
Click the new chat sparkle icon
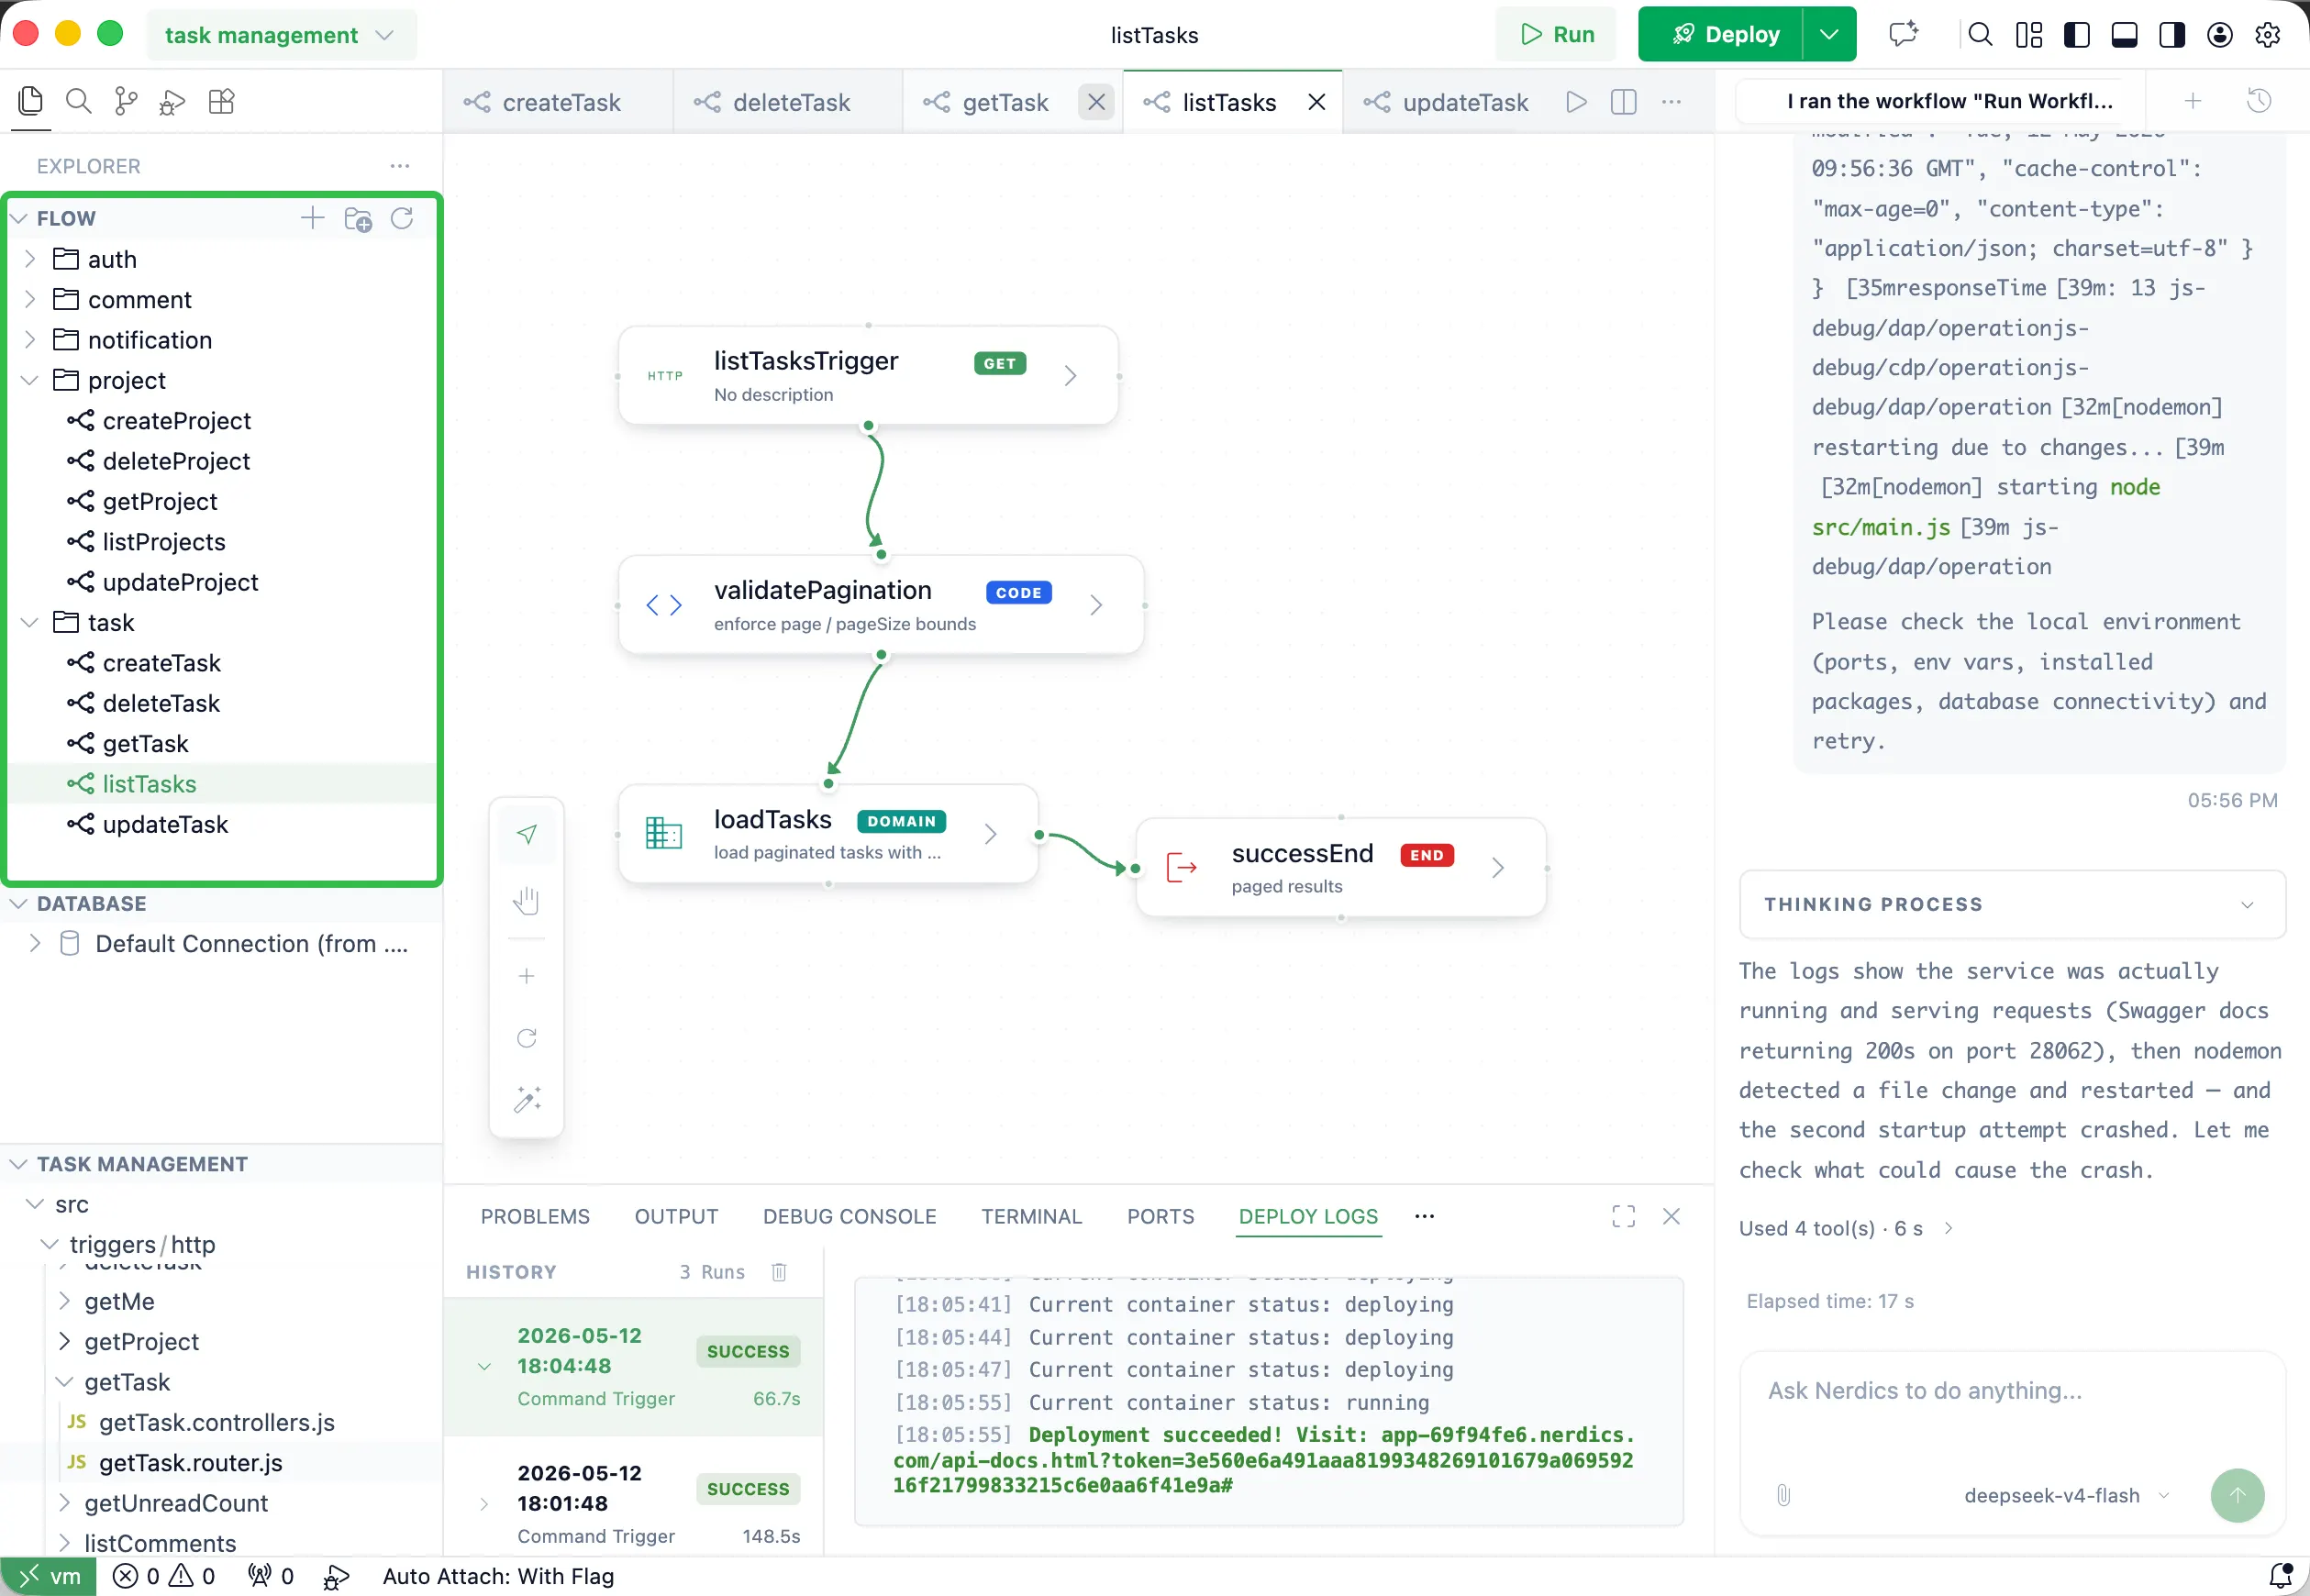coord(1904,34)
